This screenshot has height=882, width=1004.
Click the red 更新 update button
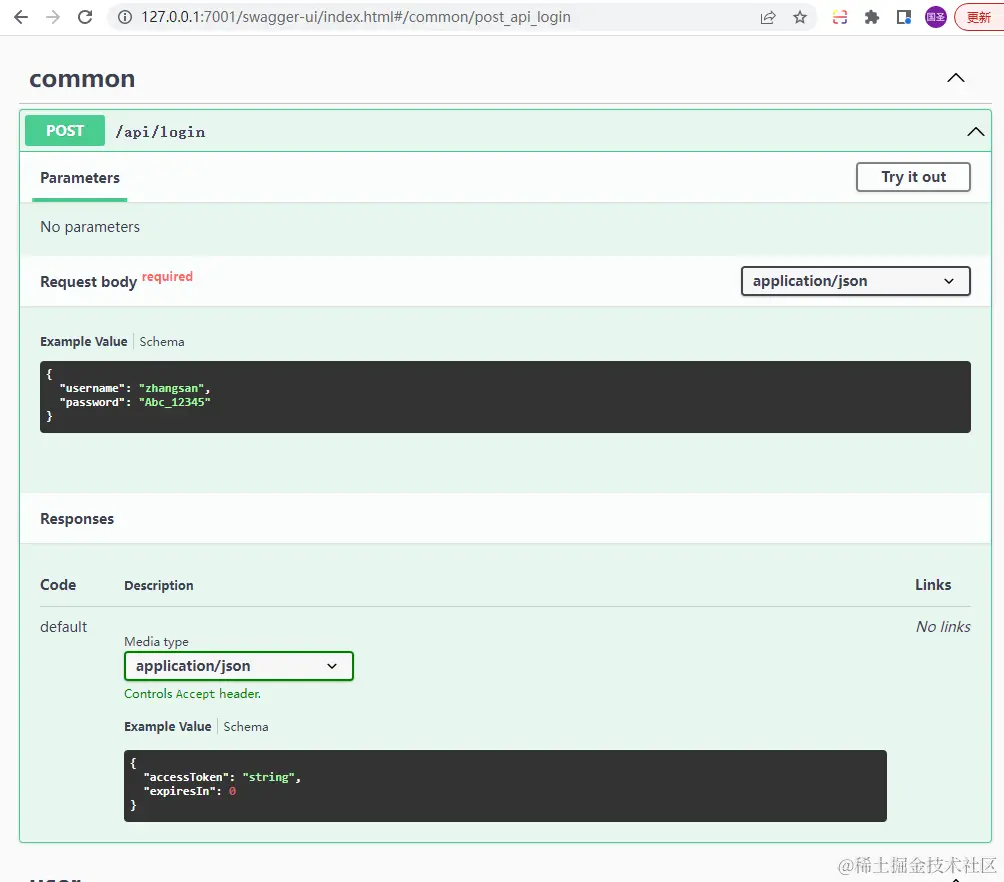(x=978, y=17)
